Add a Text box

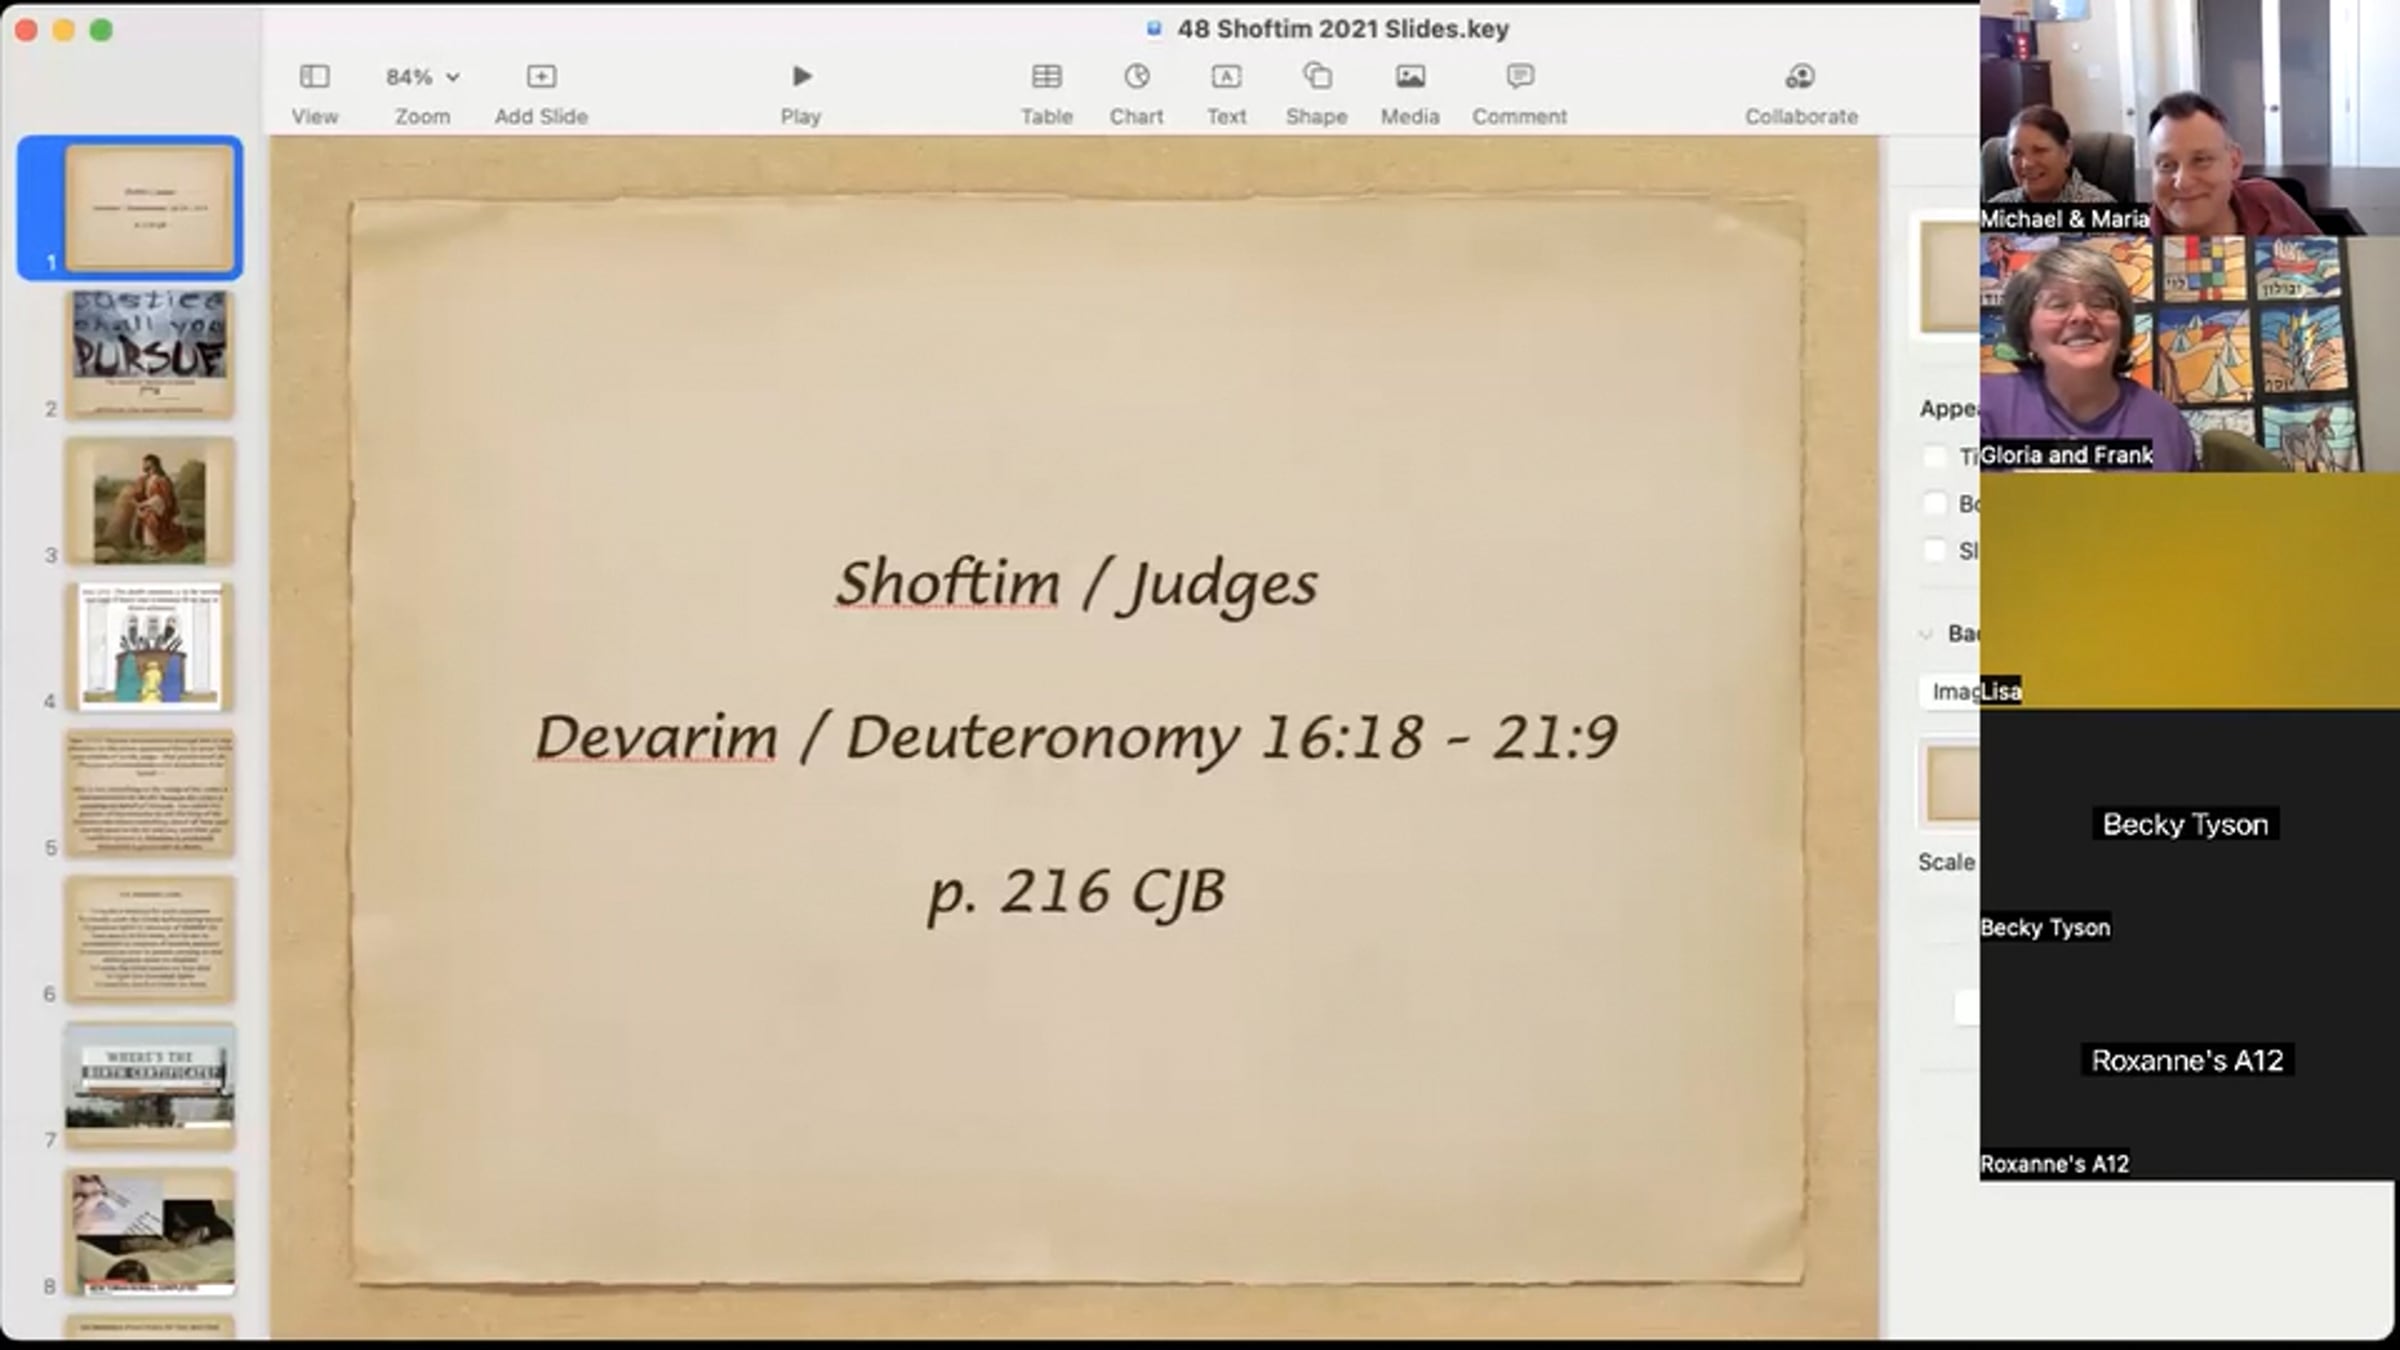click(1226, 77)
